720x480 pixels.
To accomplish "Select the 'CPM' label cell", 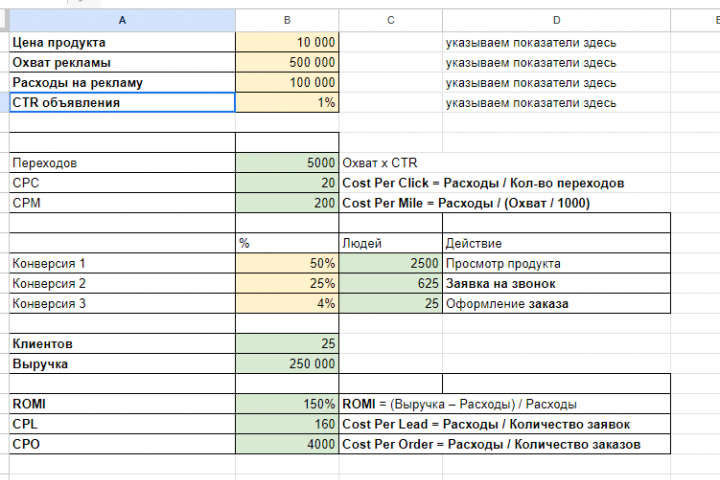I will (122, 203).
